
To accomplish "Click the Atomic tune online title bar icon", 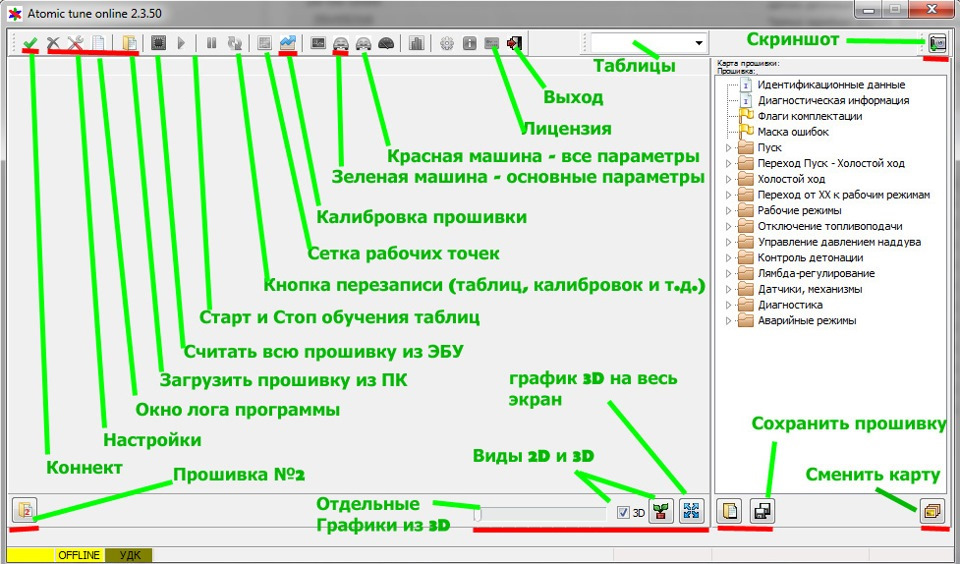I will tap(14, 13).
